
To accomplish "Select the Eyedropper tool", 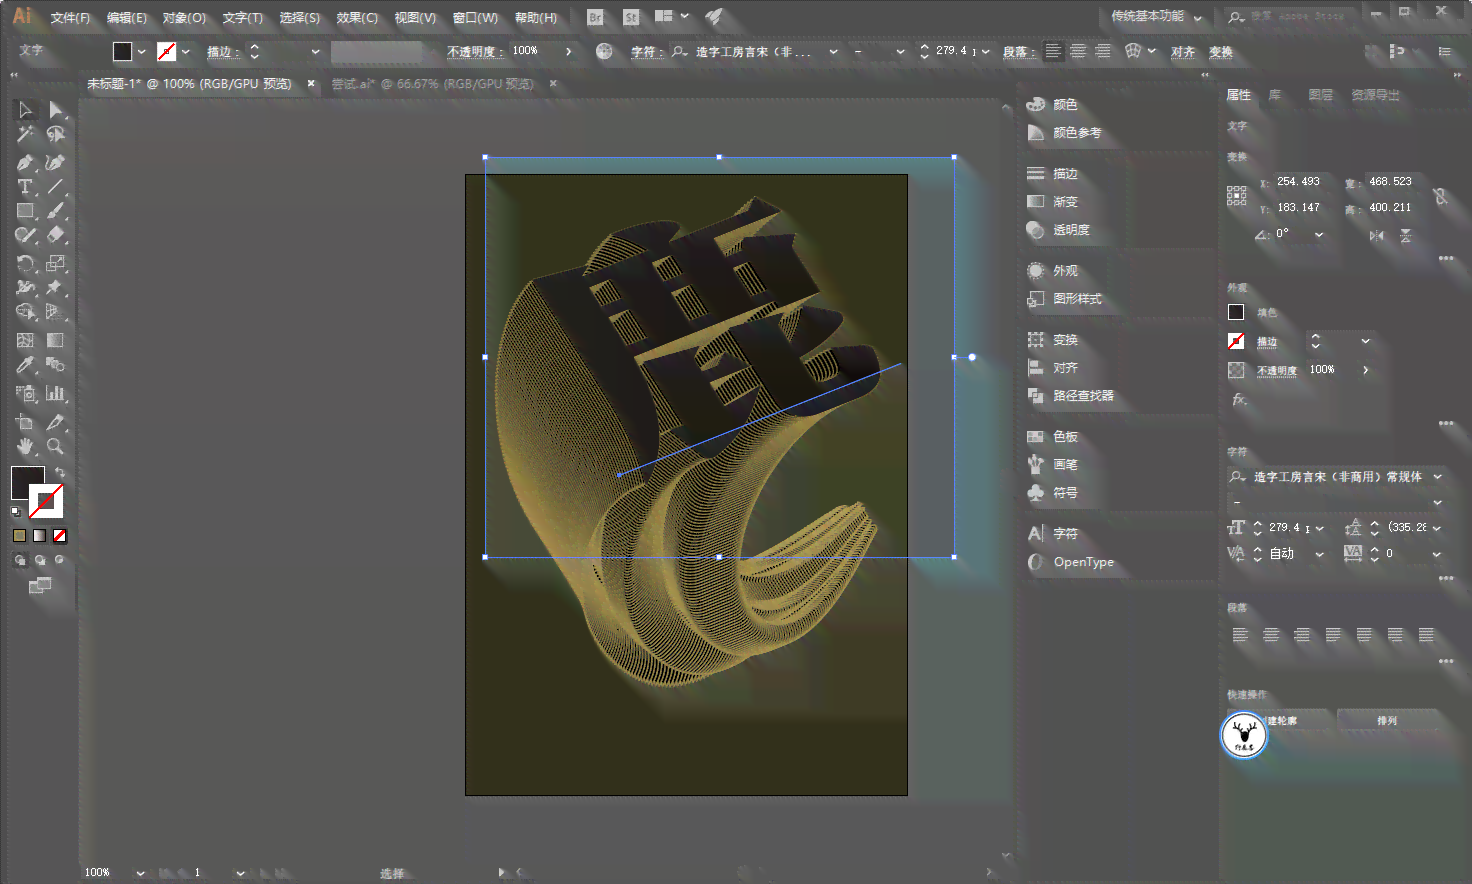I will tap(25, 366).
